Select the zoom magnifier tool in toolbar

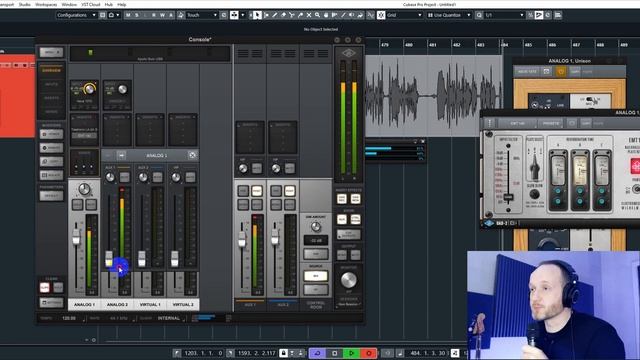coord(317,15)
